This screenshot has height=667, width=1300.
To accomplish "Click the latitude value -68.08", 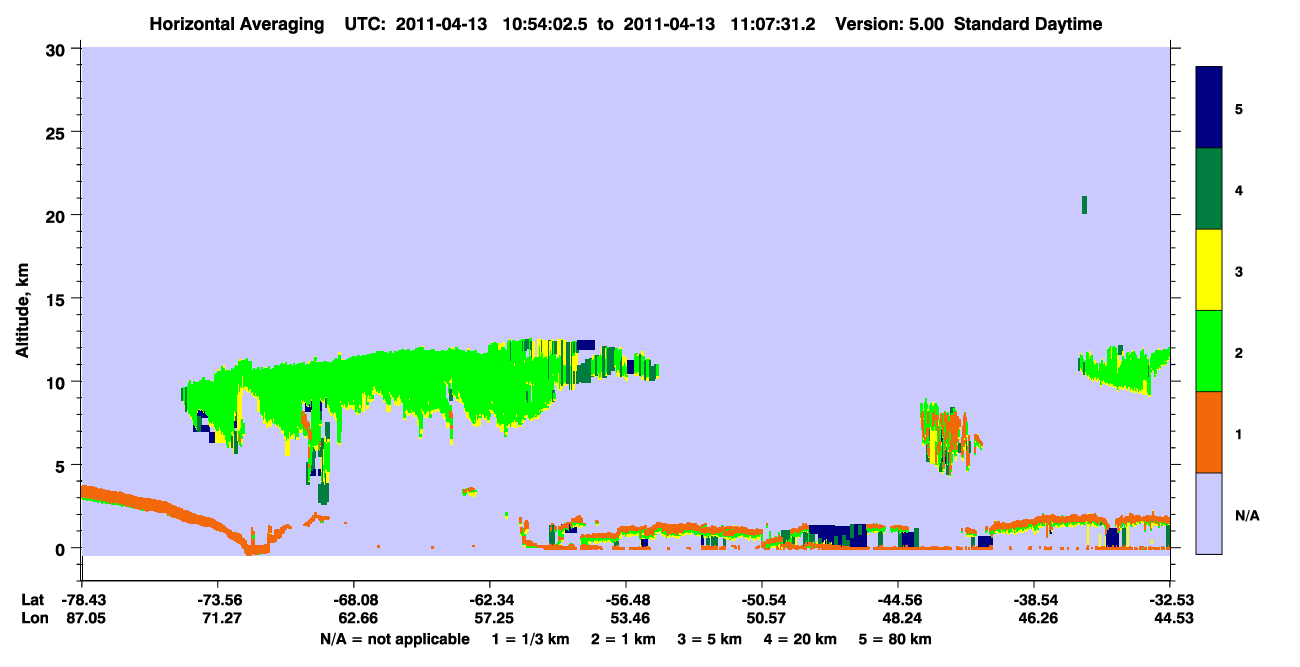I will pyautogui.click(x=353, y=600).
